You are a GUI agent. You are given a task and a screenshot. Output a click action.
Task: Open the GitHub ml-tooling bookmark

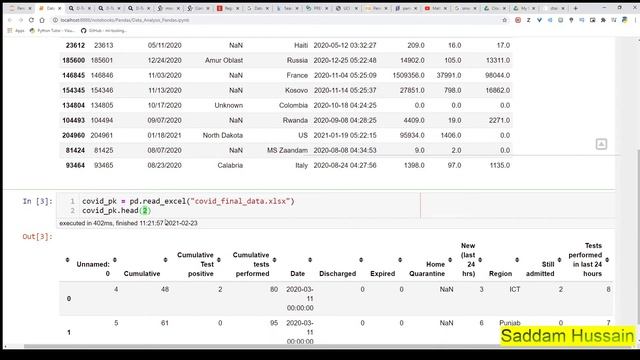[x=104, y=31]
